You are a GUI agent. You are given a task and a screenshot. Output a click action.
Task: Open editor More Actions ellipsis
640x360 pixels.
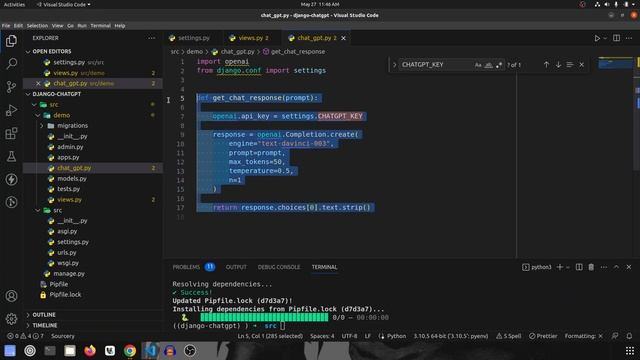629,38
